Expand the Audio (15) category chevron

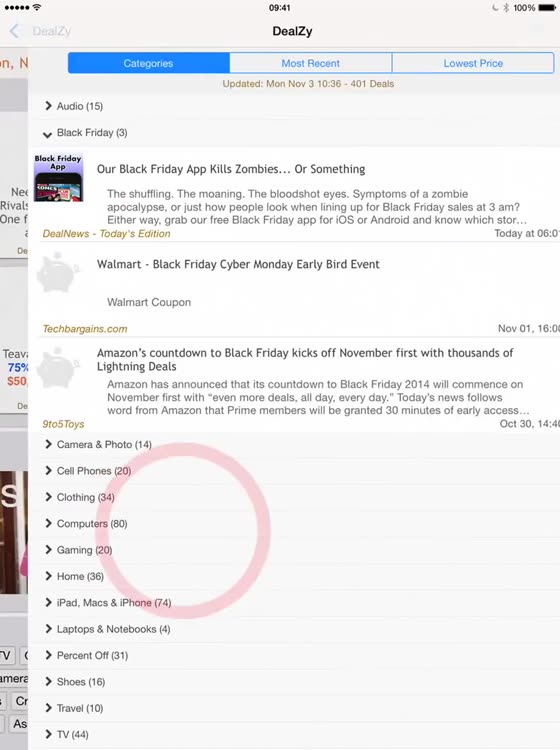click(x=48, y=106)
